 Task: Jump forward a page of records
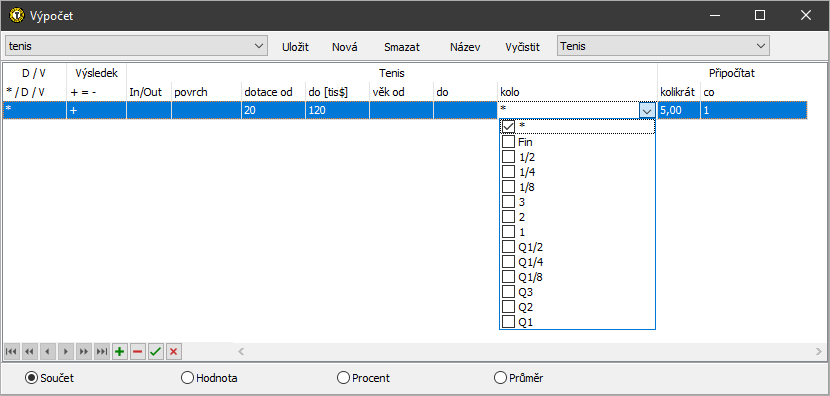tap(84, 352)
